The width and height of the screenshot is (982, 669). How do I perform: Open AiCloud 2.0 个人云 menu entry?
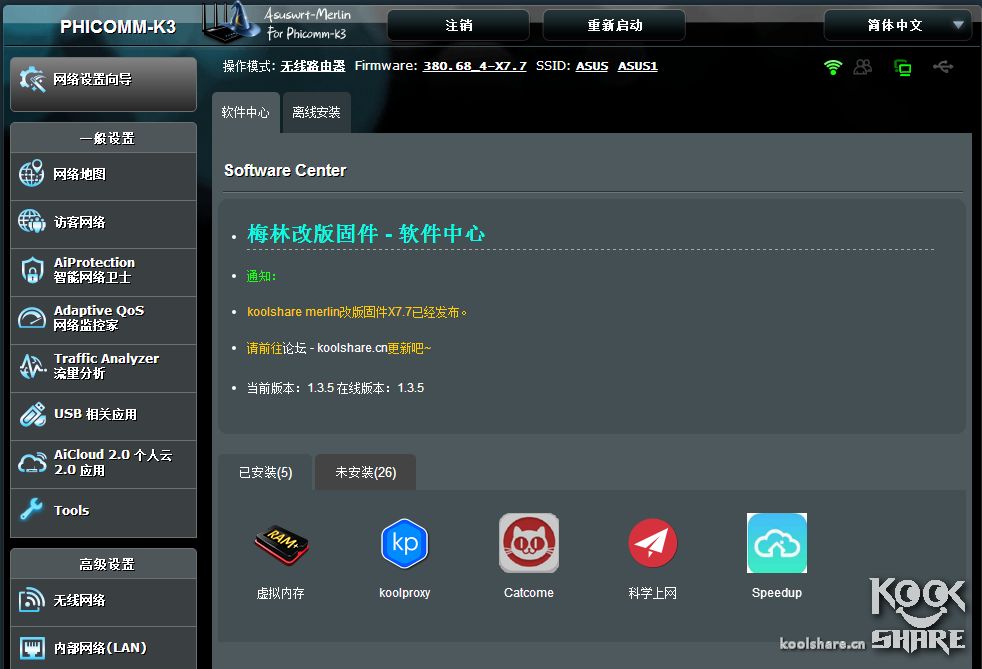[103, 465]
